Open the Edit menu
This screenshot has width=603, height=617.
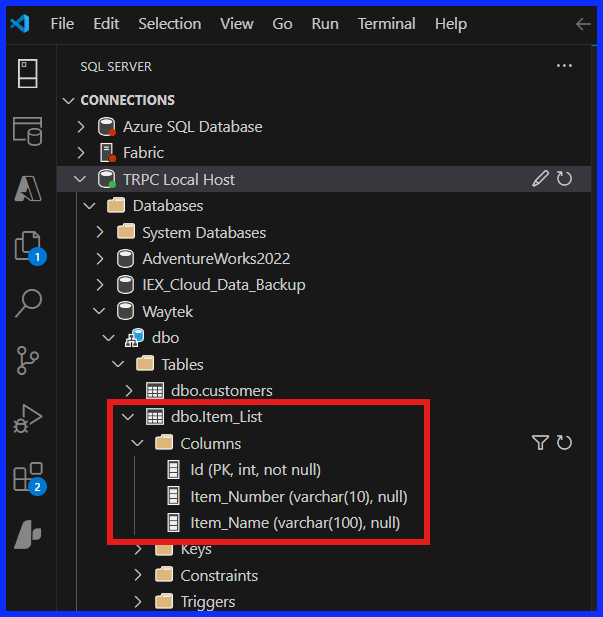(x=106, y=24)
